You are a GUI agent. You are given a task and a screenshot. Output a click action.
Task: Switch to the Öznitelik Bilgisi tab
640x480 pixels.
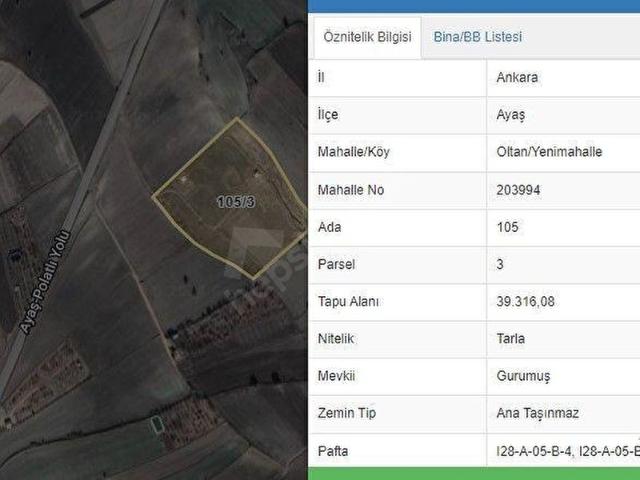[x=367, y=37]
